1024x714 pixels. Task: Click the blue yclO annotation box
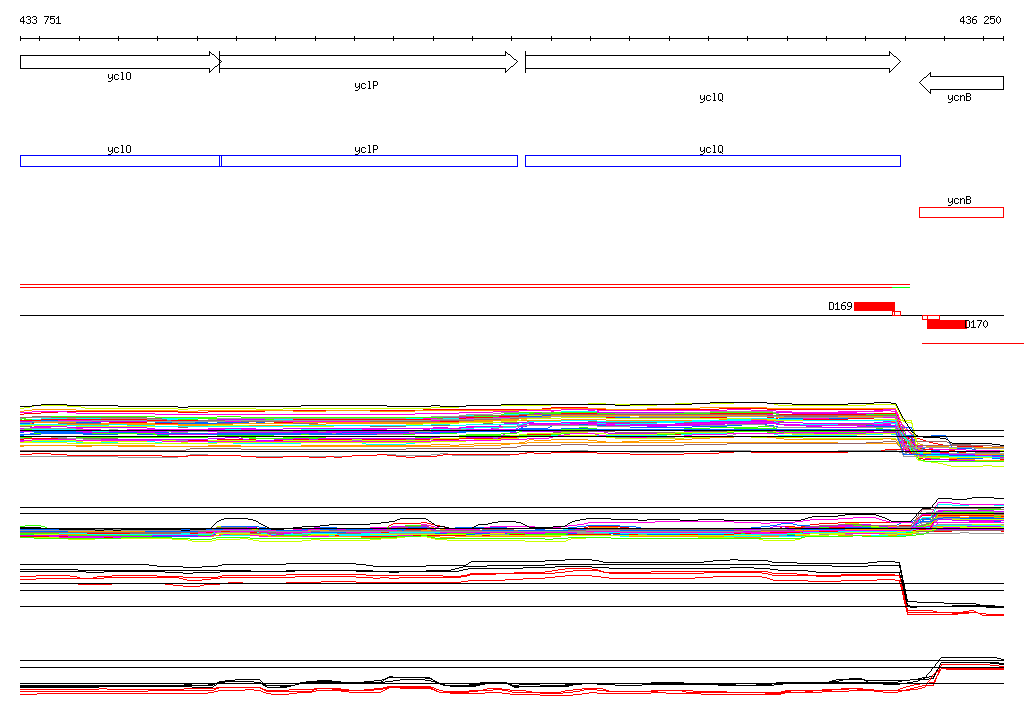(120, 161)
